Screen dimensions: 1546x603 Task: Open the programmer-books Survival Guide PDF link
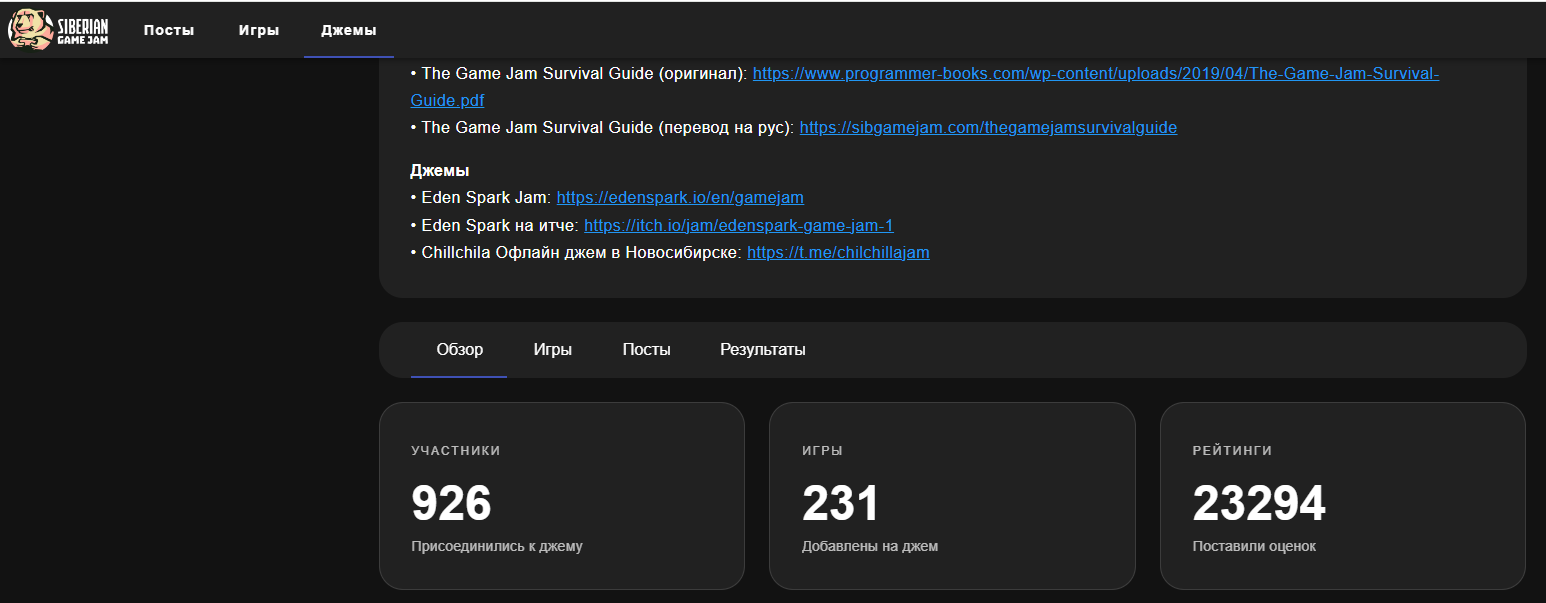click(x=1096, y=74)
